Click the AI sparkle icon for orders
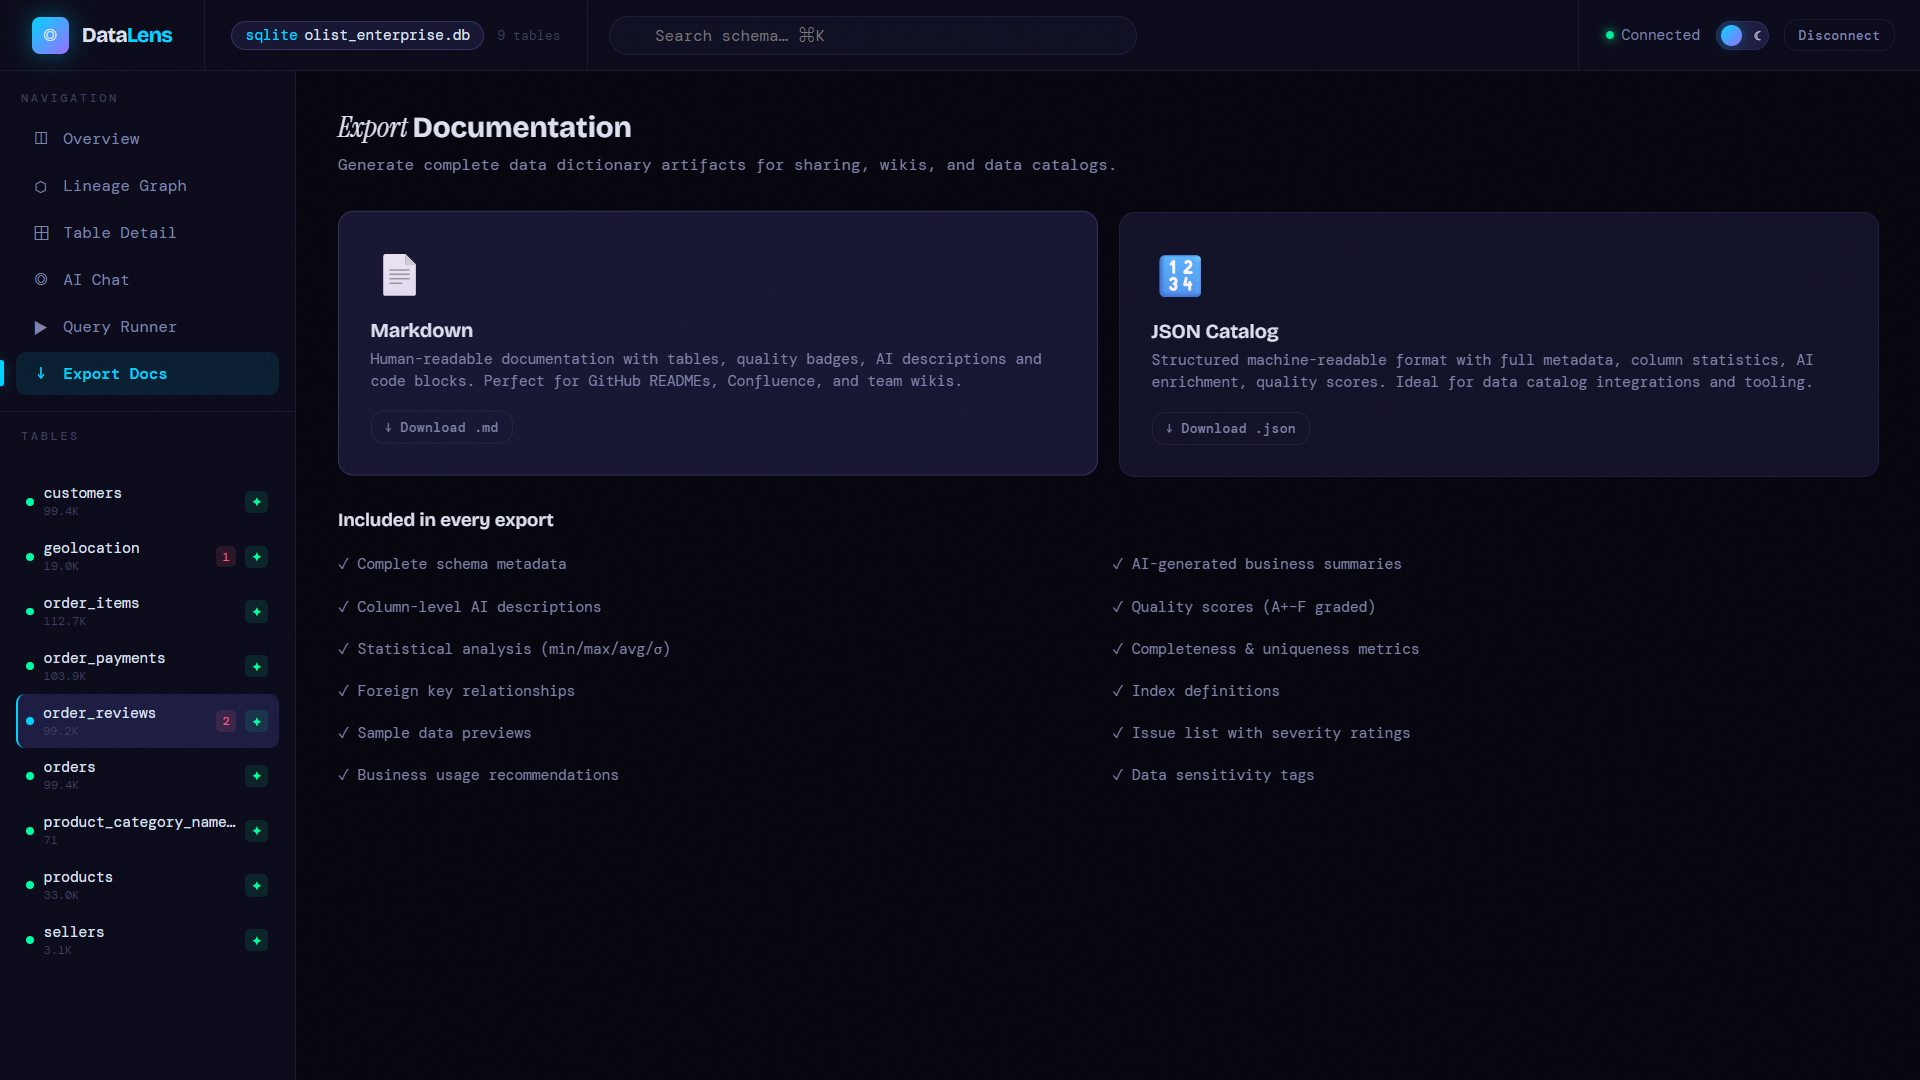The height and width of the screenshot is (1080, 1920). tap(257, 776)
